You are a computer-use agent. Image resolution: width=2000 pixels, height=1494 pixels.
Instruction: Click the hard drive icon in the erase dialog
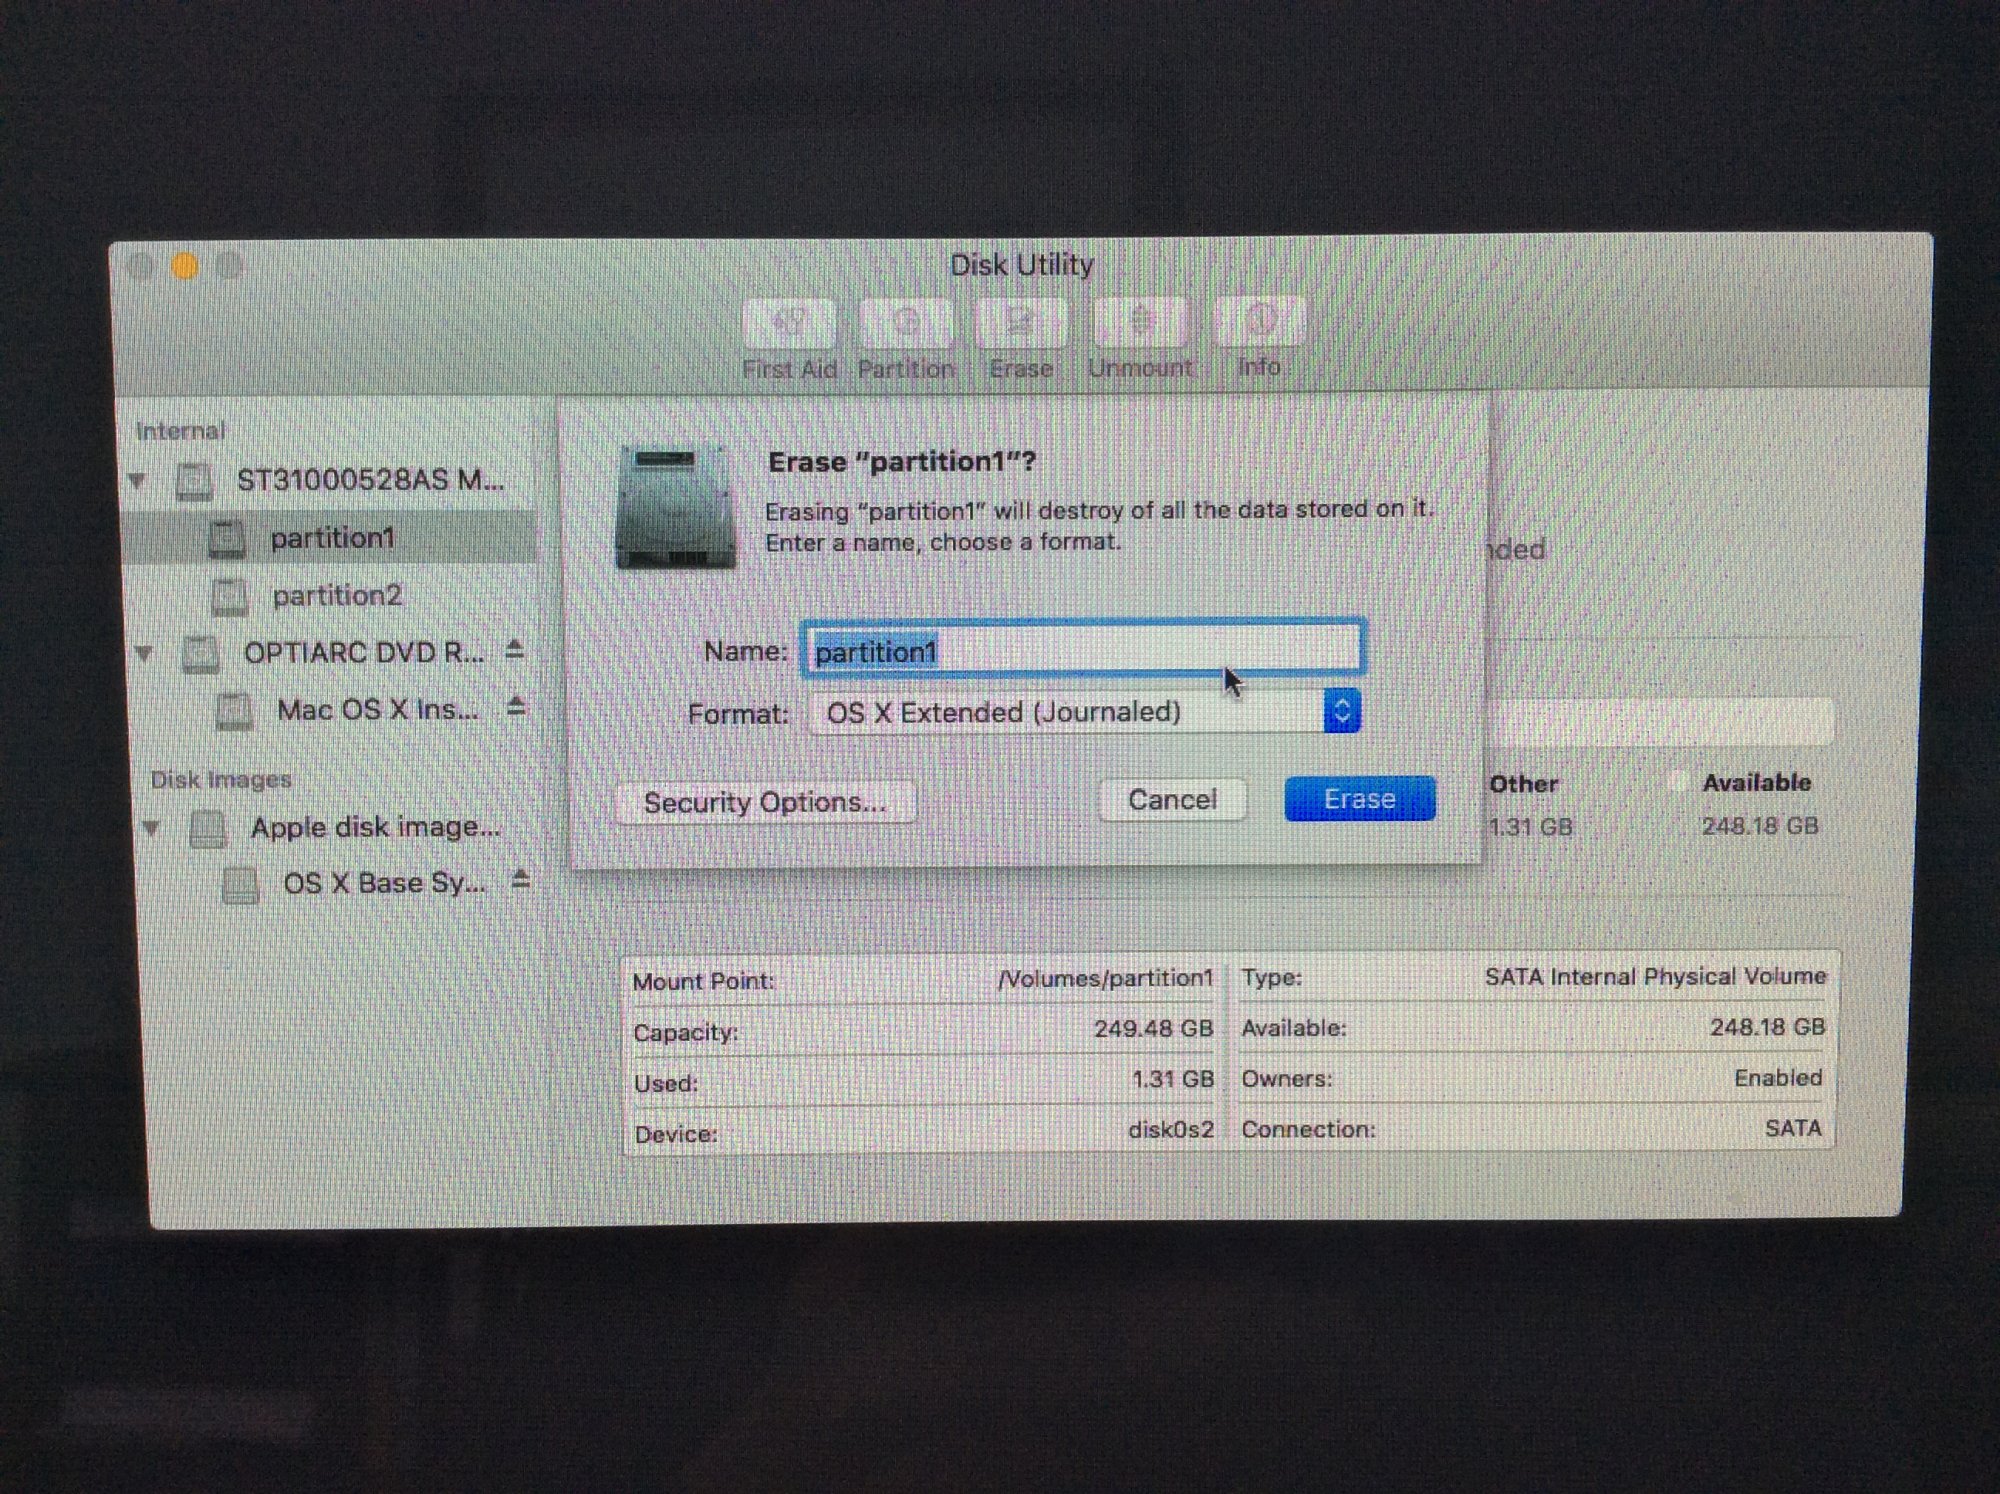pos(675,506)
